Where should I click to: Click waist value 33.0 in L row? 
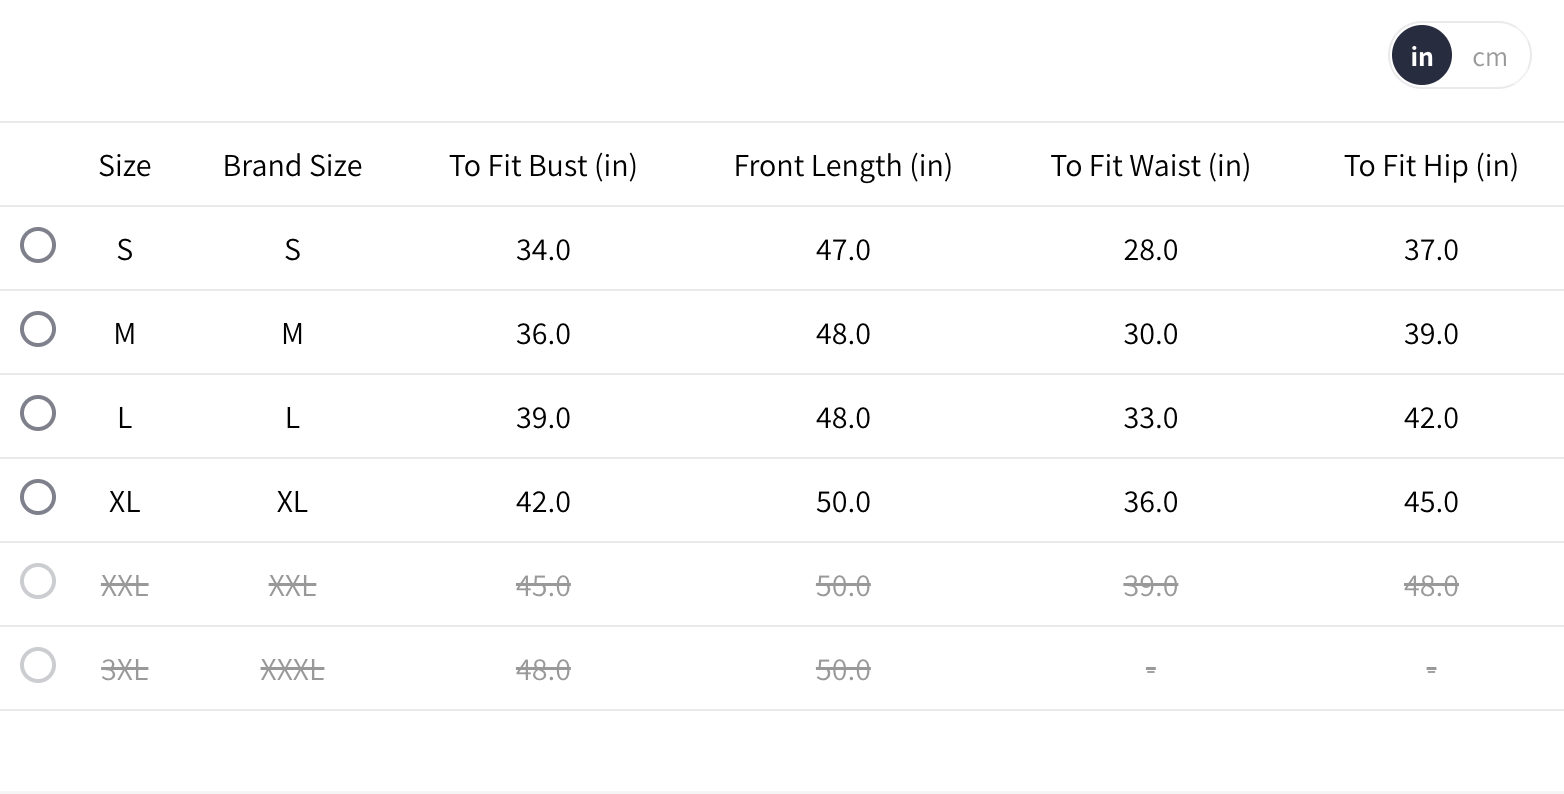coord(1150,417)
